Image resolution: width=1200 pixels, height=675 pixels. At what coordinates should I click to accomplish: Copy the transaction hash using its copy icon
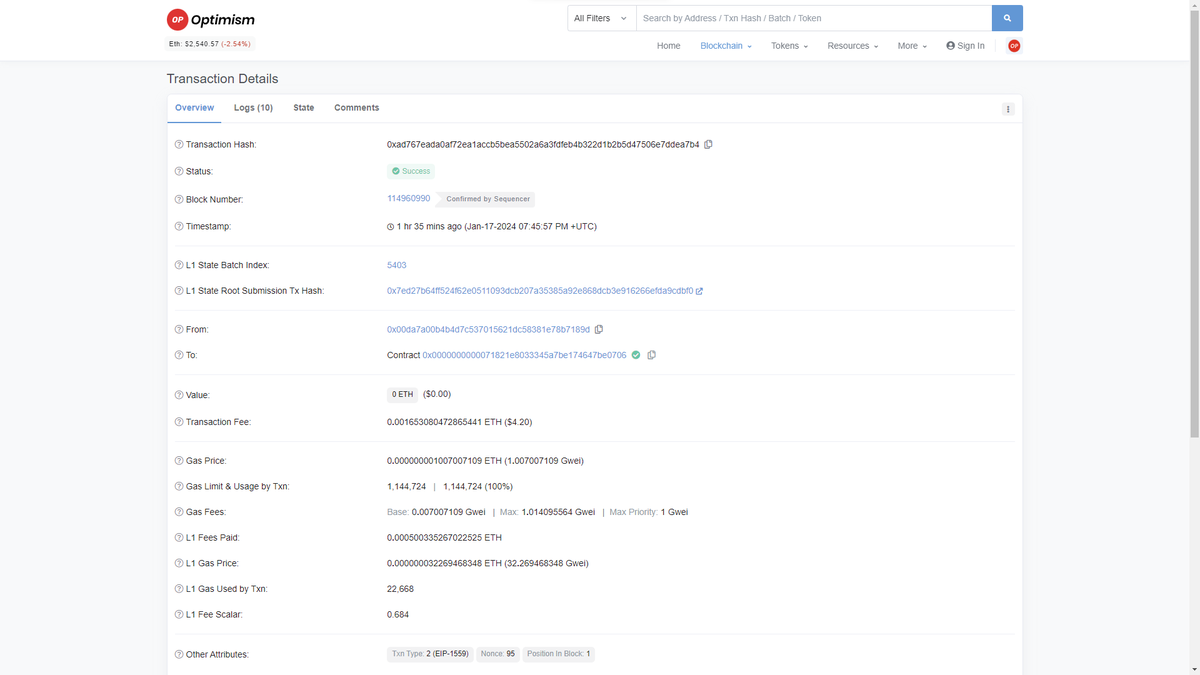click(708, 144)
